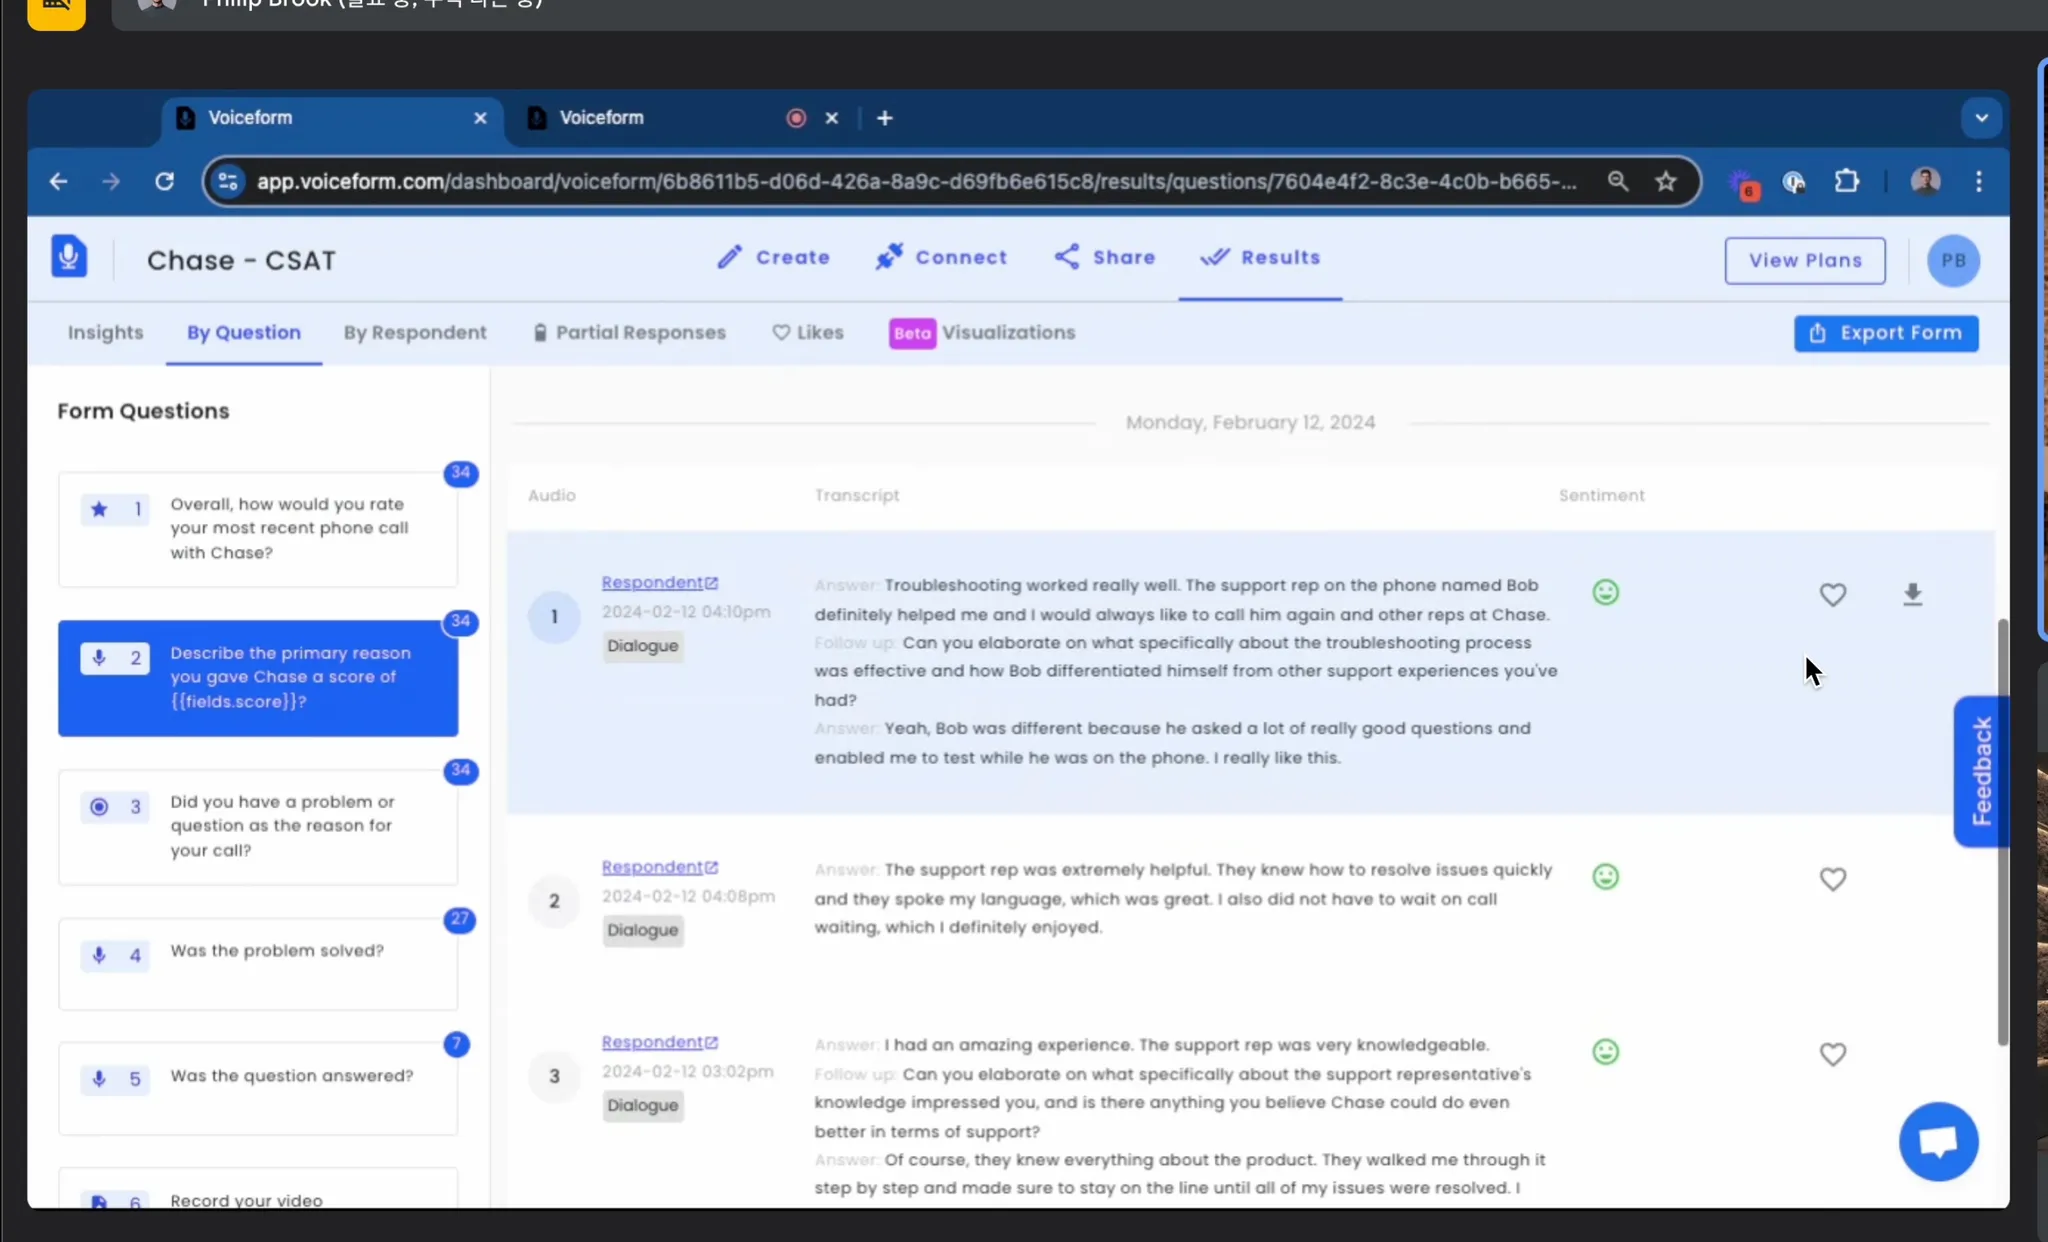Bookmark this page with the star icon

pos(1665,181)
